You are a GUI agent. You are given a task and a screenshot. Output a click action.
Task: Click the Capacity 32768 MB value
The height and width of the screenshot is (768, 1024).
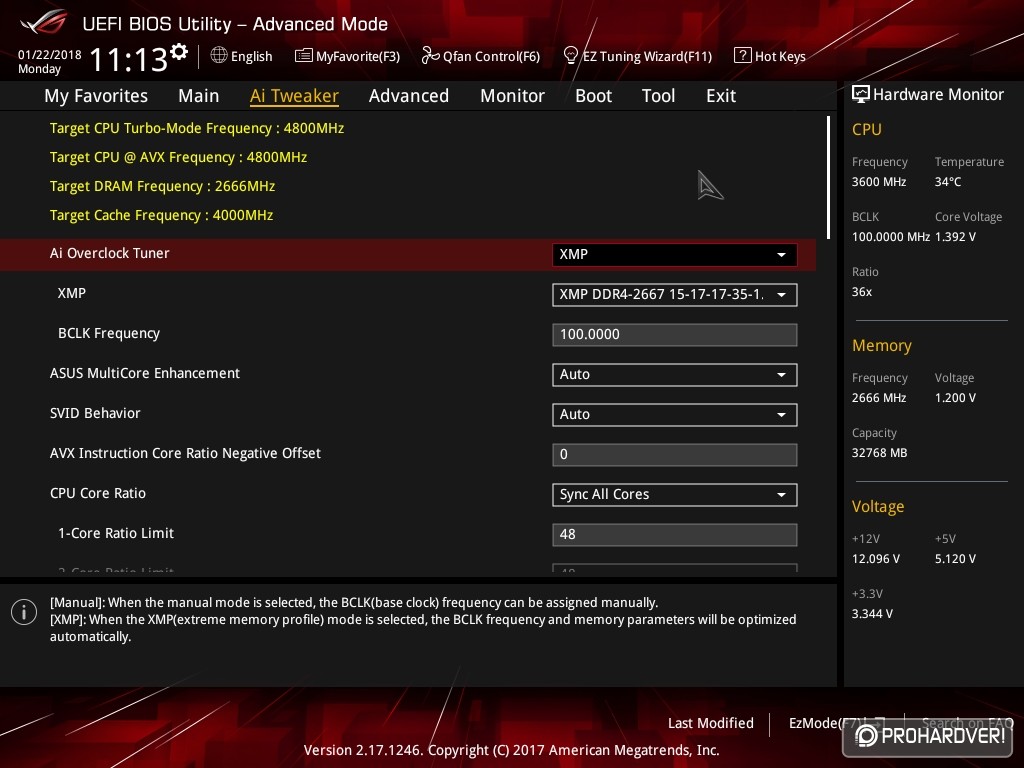(x=880, y=453)
